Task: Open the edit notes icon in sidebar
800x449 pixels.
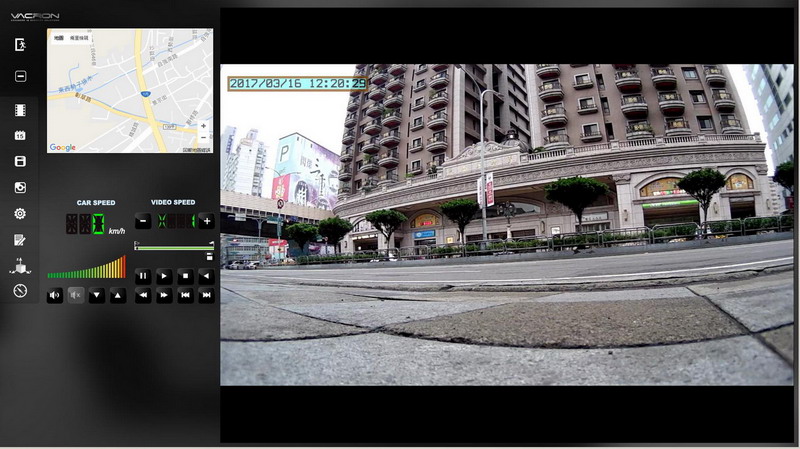Action: [20, 240]
